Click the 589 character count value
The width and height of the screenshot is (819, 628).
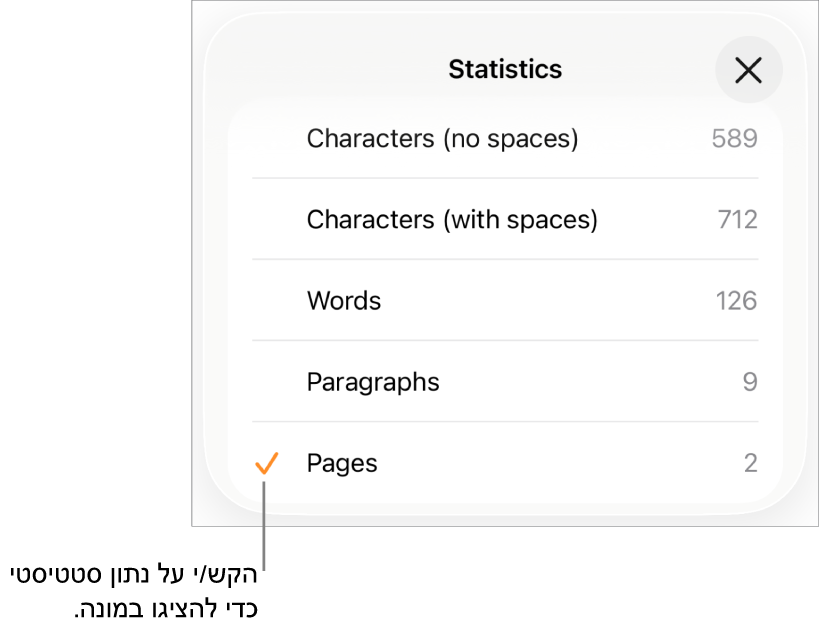point(734,138)
